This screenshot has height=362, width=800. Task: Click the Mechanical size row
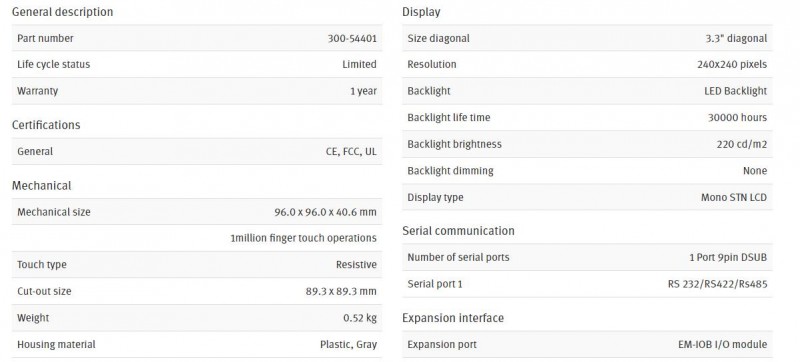(197, 212)
